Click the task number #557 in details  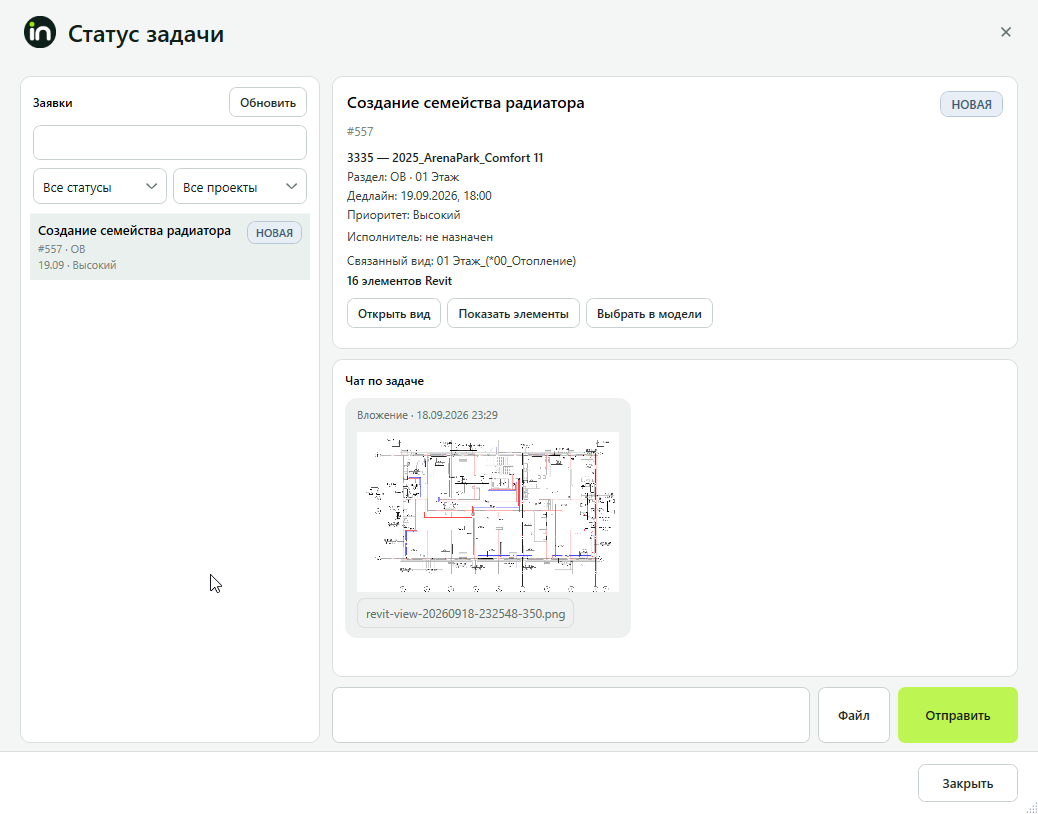click(x=360, y=132)
